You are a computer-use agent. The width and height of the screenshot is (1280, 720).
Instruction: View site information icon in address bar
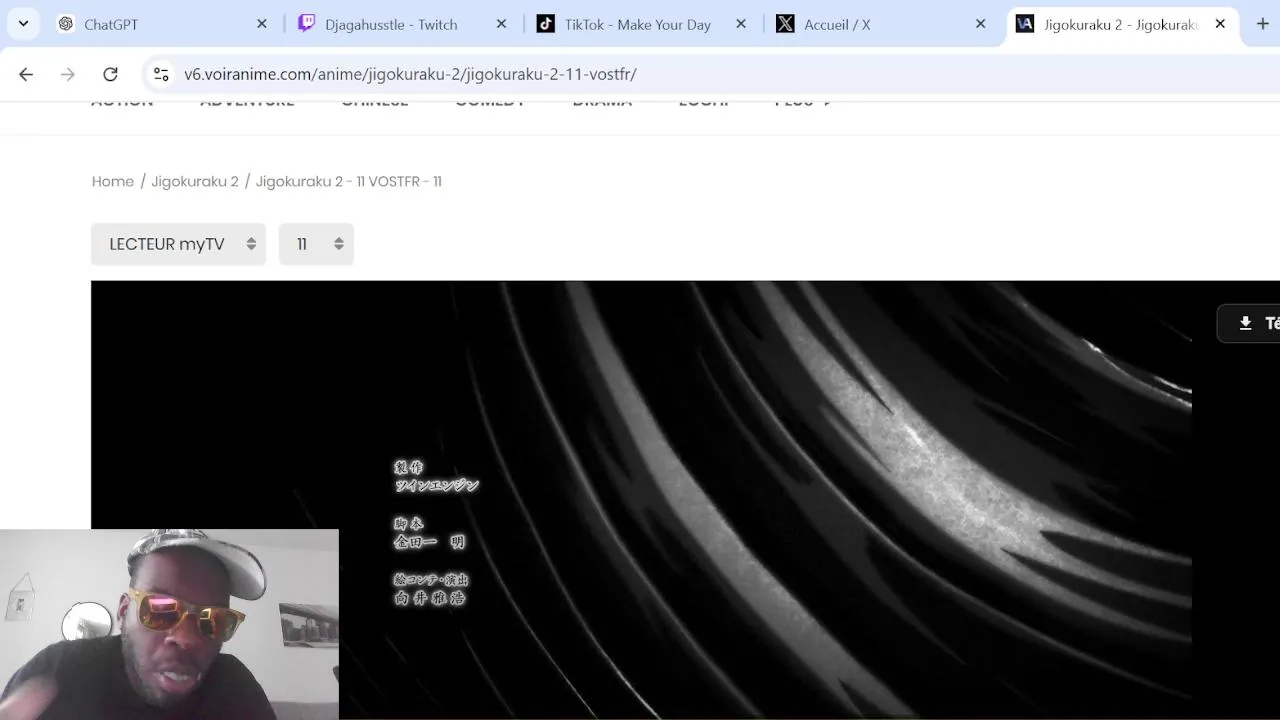point(160,74)
